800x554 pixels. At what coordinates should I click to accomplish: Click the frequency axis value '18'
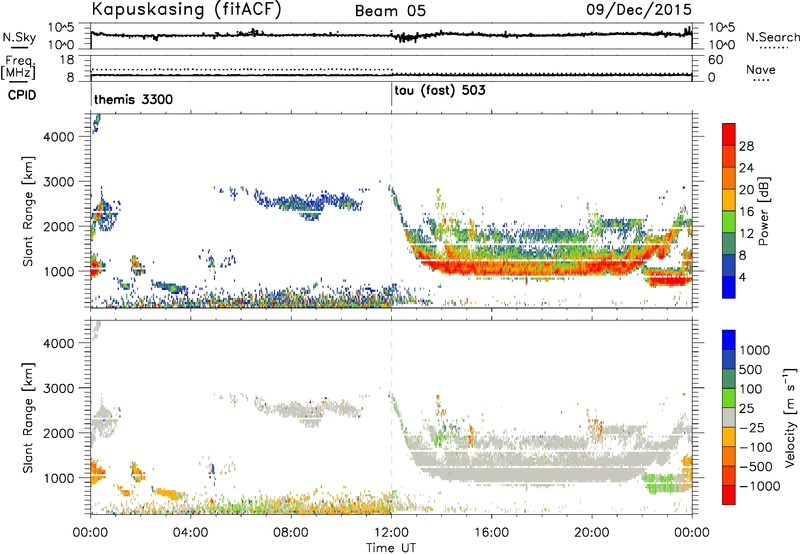click(x=67, y=60)
